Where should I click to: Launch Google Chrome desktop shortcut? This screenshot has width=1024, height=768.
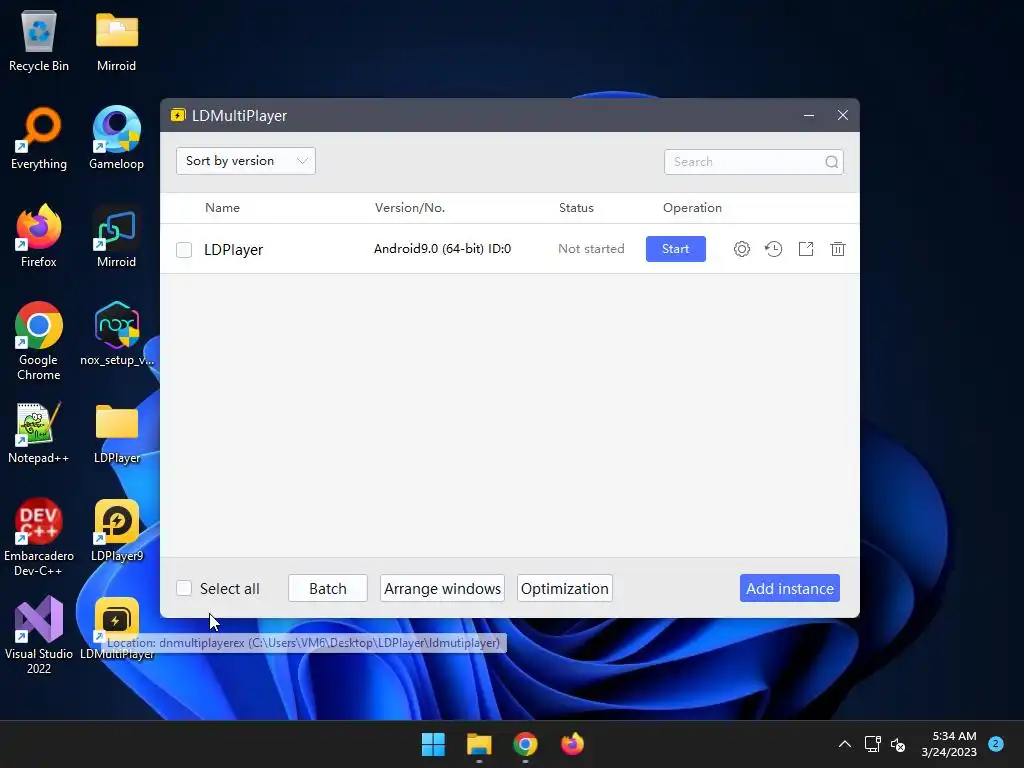coord(39,341)
